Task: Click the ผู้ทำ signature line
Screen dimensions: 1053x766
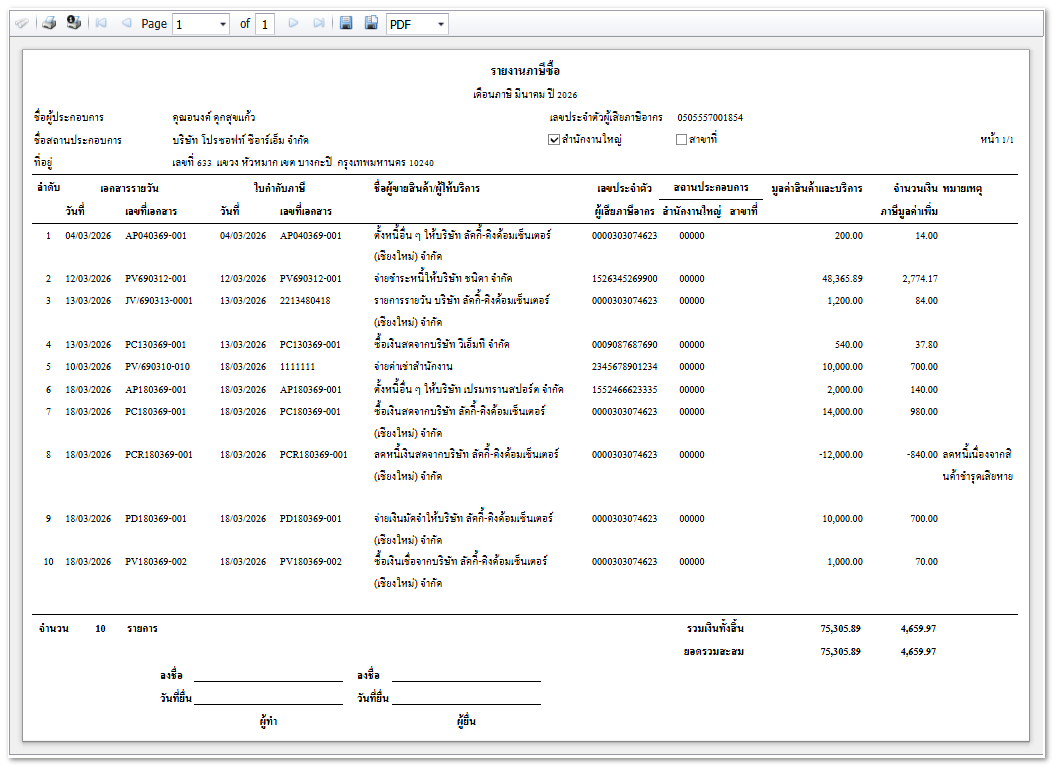Action: pos(267,679)
